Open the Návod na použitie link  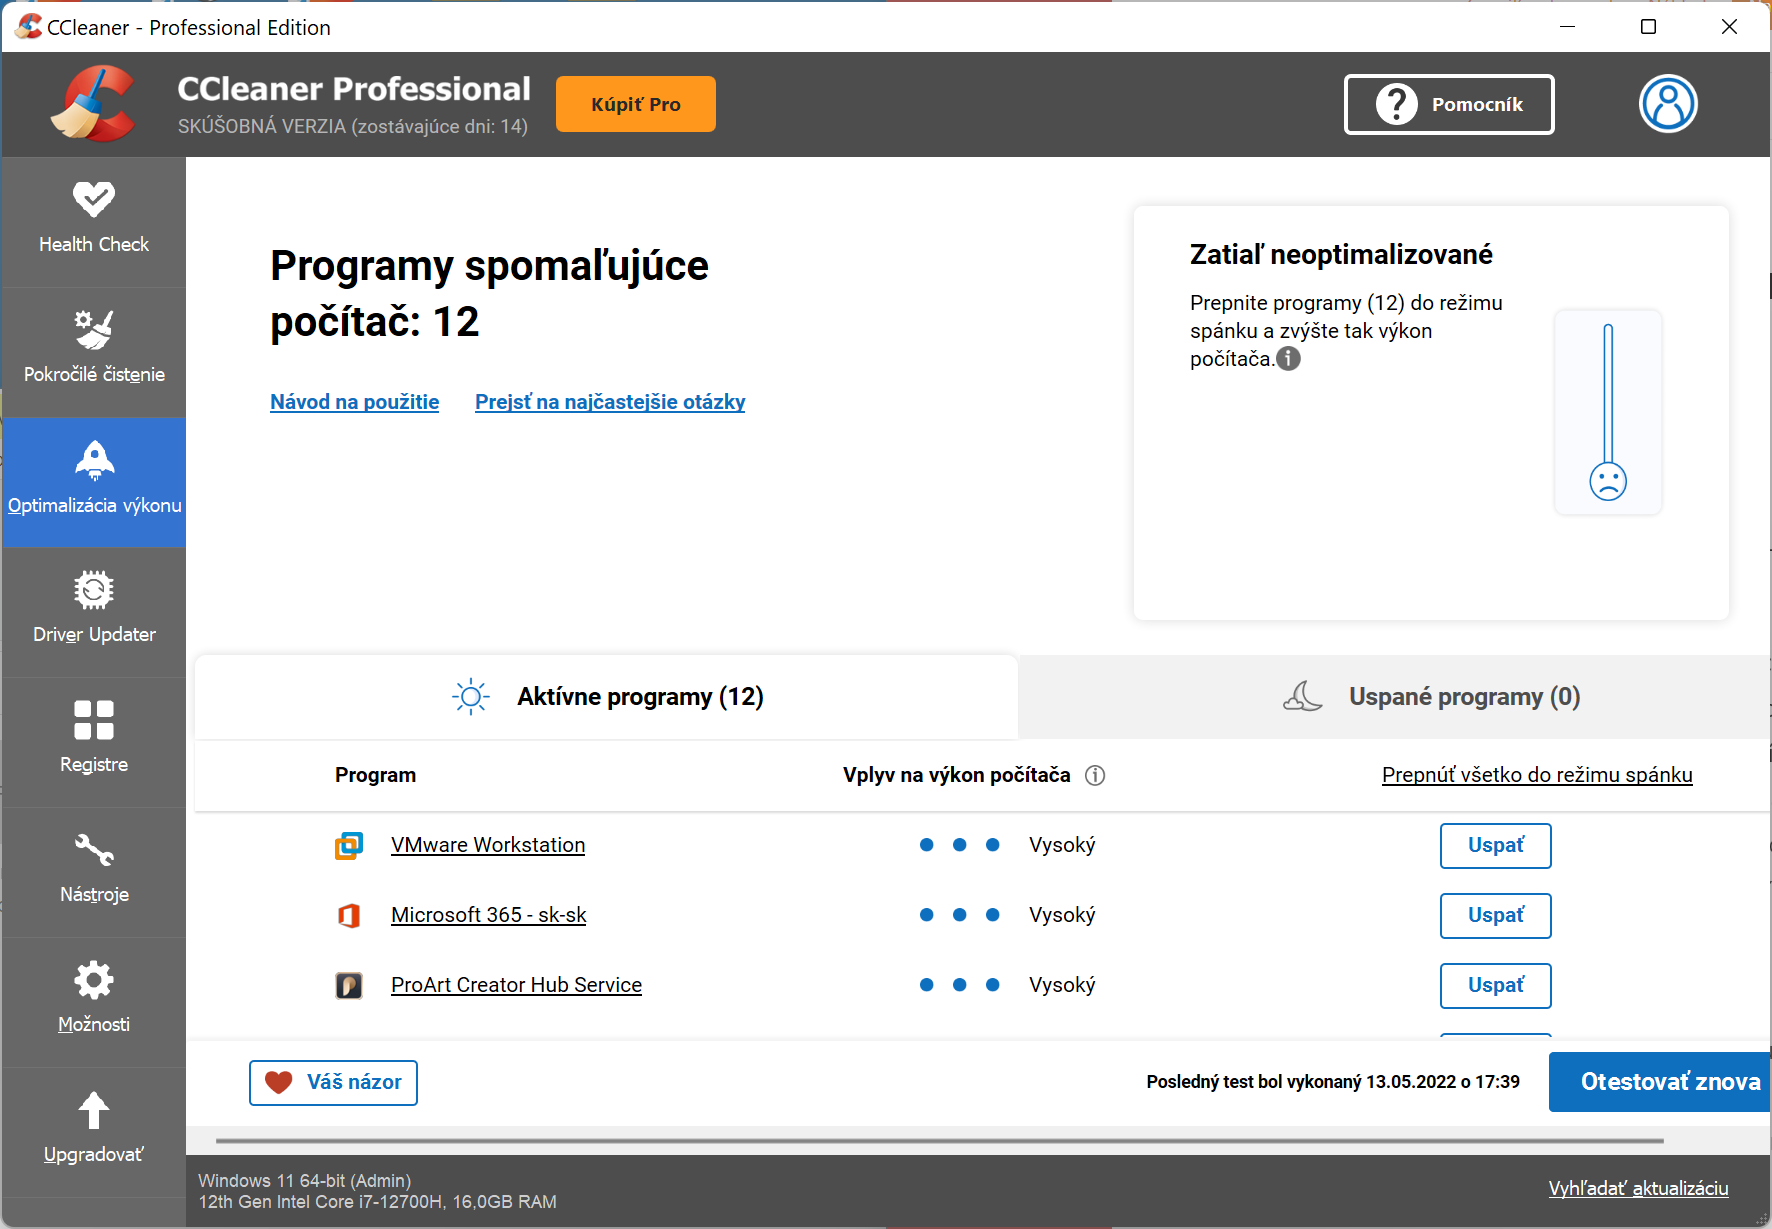point(354,402)
